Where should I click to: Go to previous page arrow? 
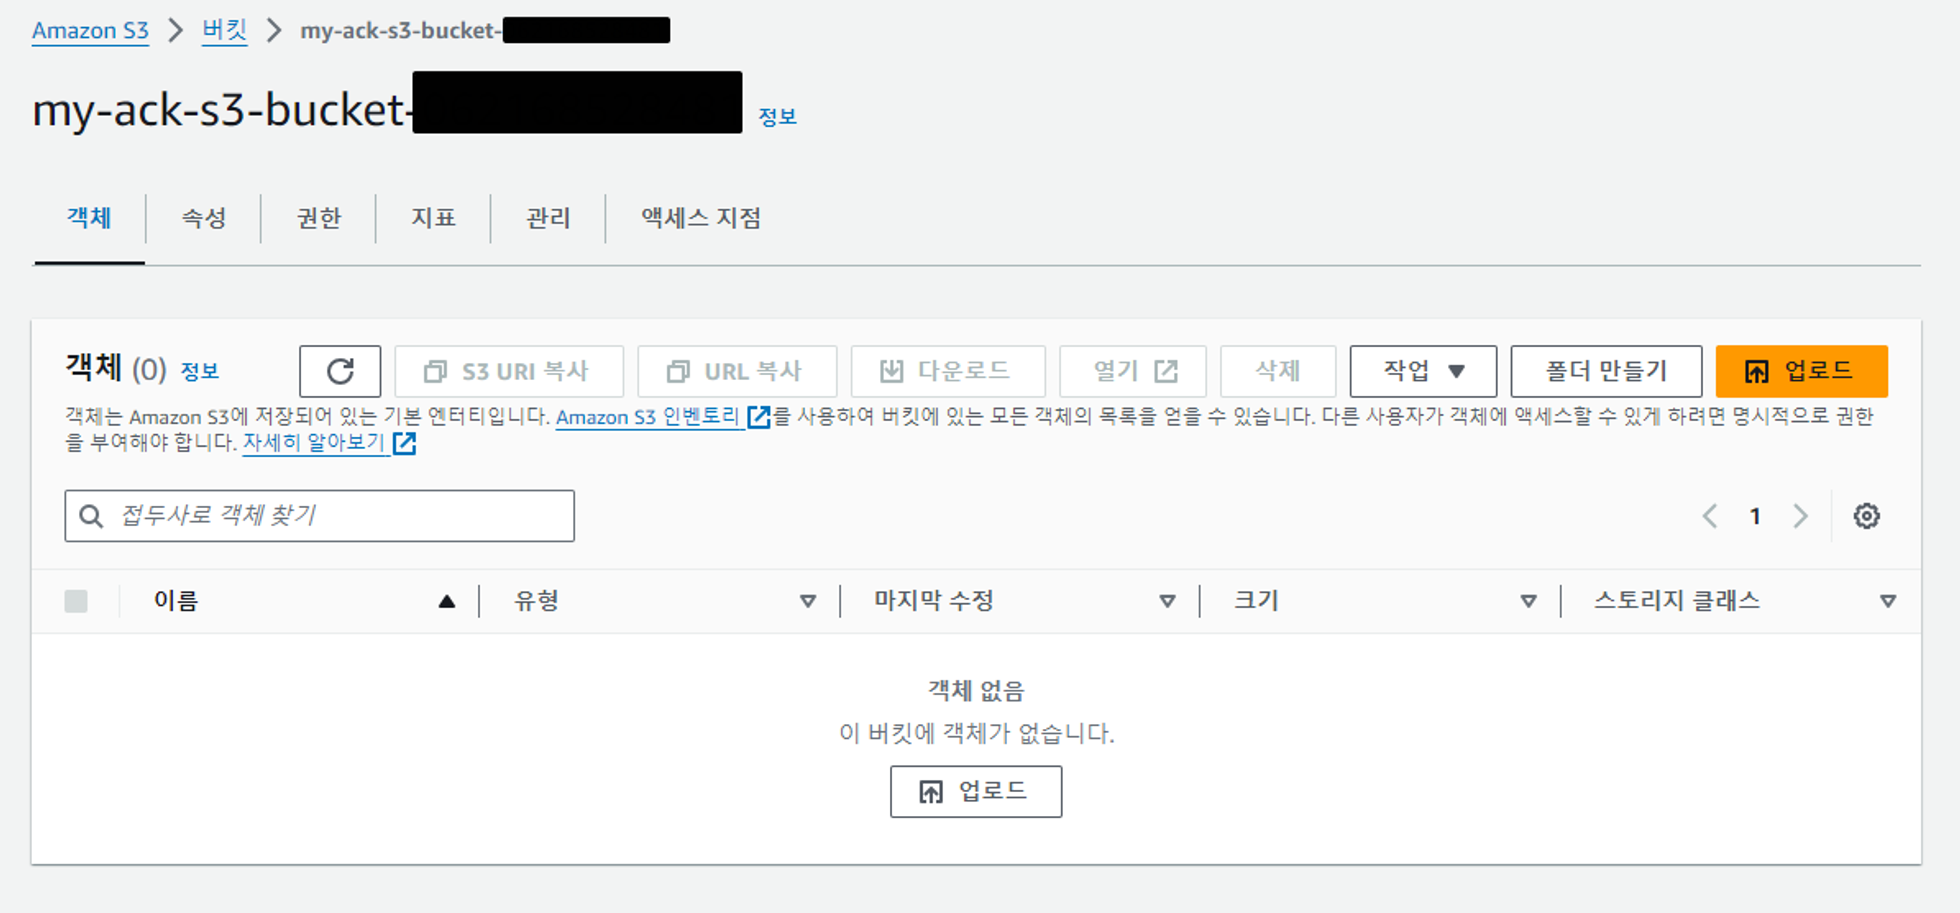pos(1710,516)
